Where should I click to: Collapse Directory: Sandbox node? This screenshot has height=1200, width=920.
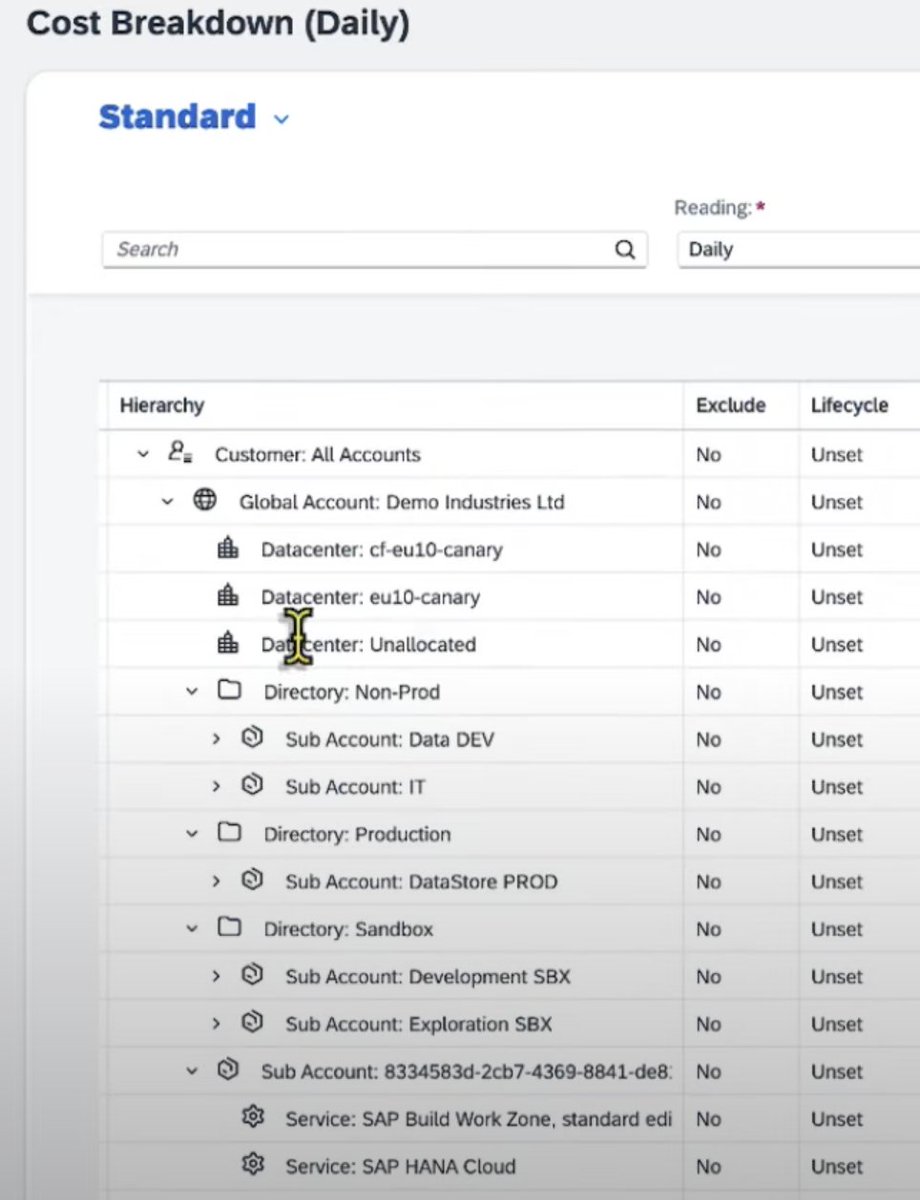tap(192, 929)
